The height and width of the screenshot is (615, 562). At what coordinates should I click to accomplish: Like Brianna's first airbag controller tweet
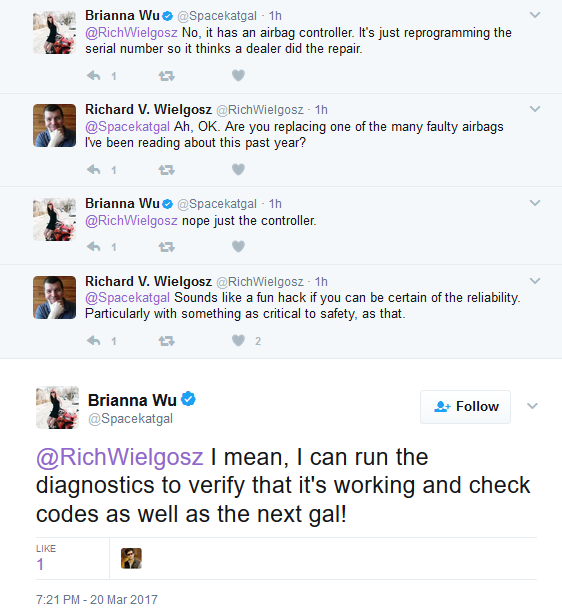238,75
